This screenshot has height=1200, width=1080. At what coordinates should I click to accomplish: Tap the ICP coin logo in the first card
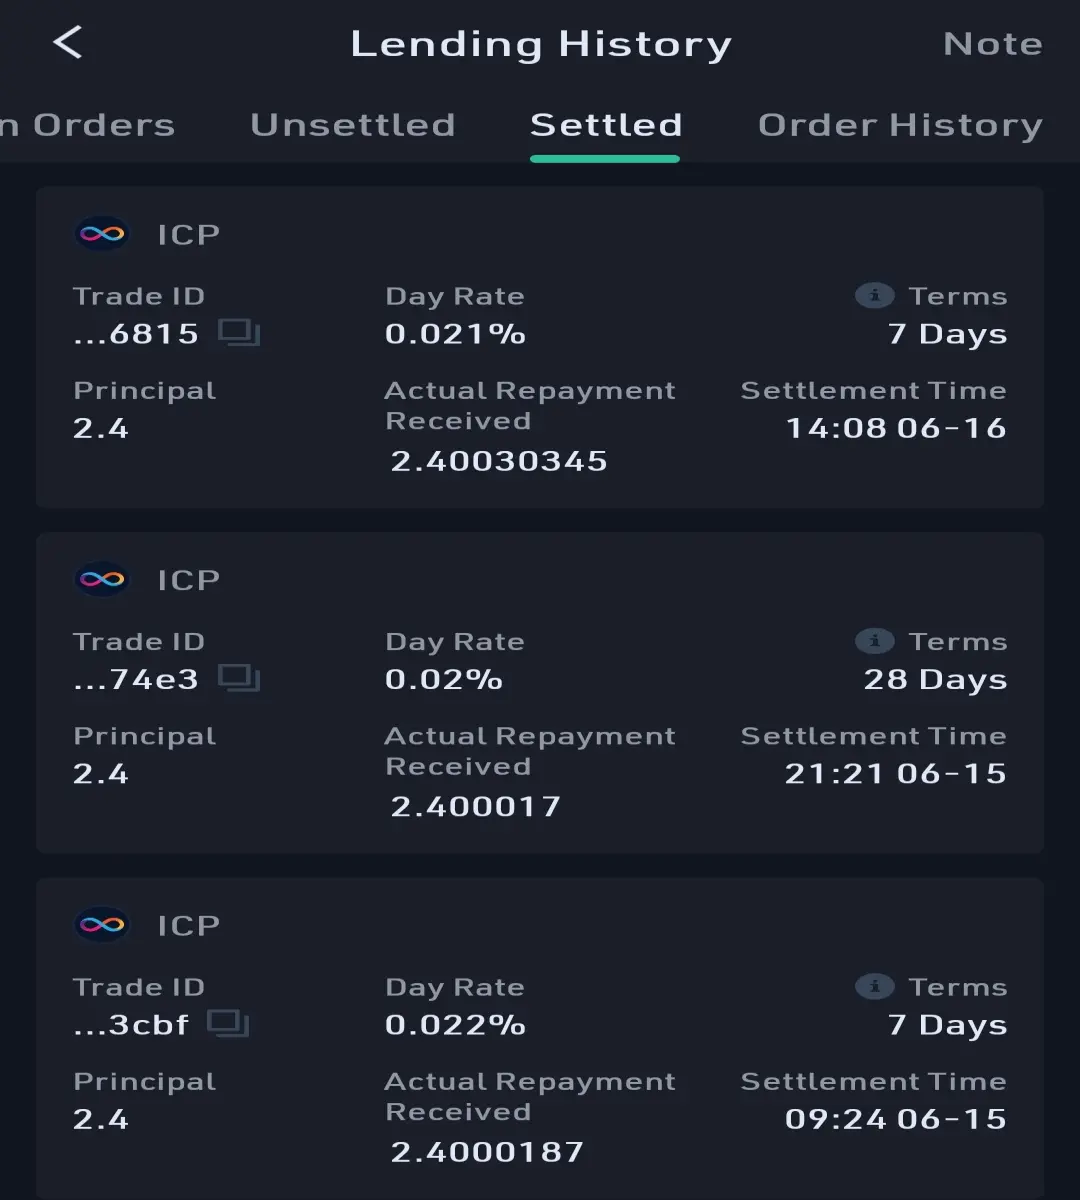102,234
